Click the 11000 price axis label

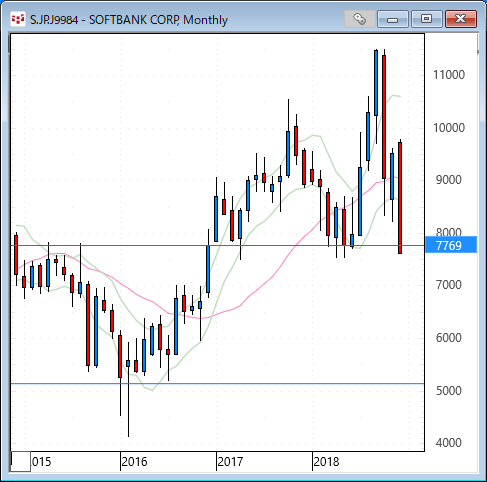449,75
